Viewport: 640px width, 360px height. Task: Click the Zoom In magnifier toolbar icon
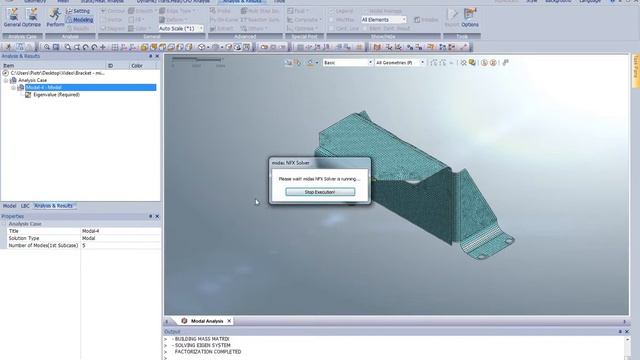click(47, 47)
